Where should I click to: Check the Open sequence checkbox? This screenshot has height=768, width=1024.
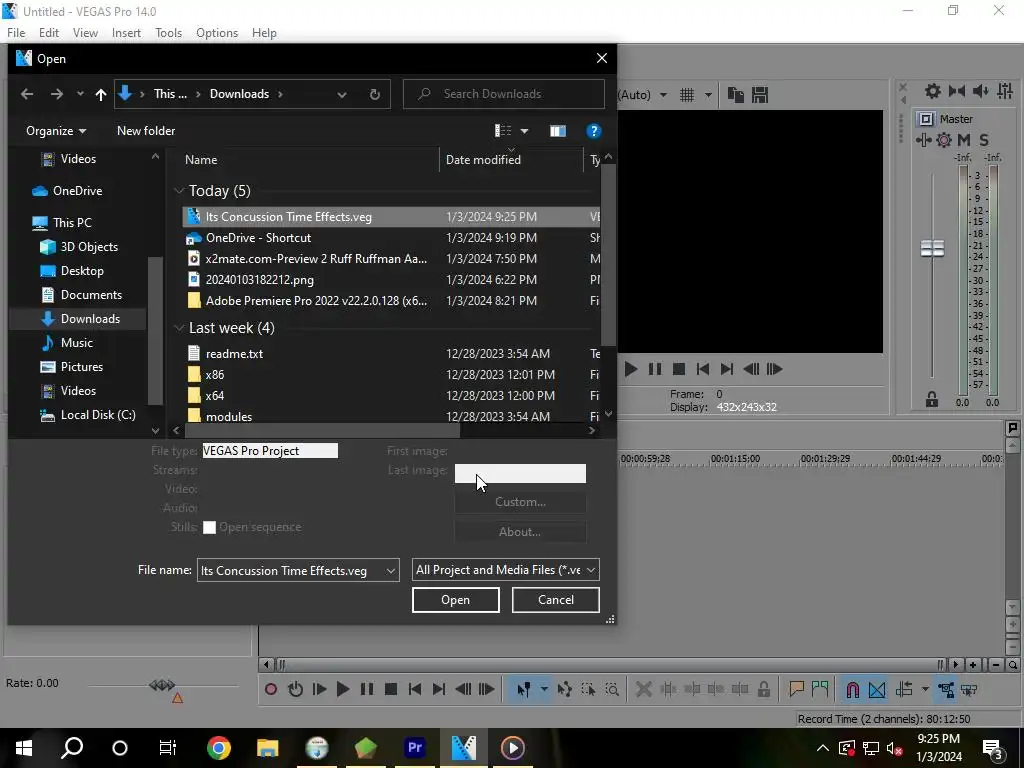(x=209, y=528)
